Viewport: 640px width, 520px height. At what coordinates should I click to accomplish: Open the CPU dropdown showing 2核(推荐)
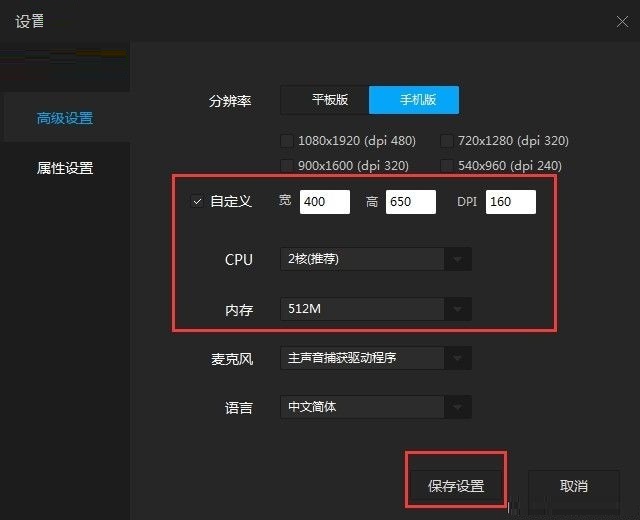376,259
